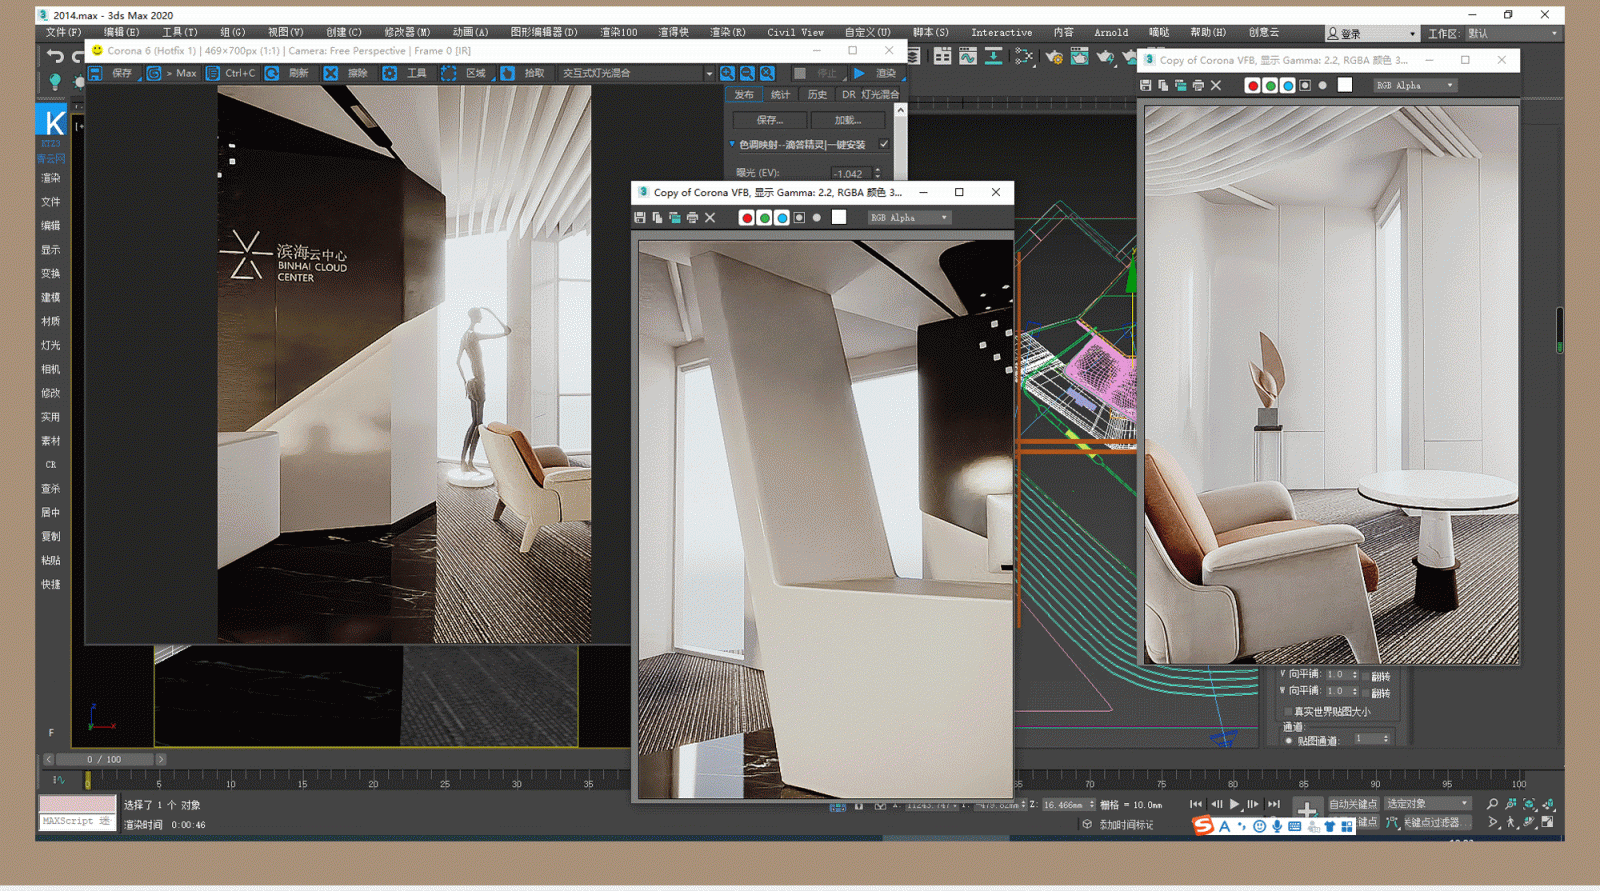Open the RGB Alpha dropdown in right VFB
The image size is (1600, 891).
[x=1414, y=86]
